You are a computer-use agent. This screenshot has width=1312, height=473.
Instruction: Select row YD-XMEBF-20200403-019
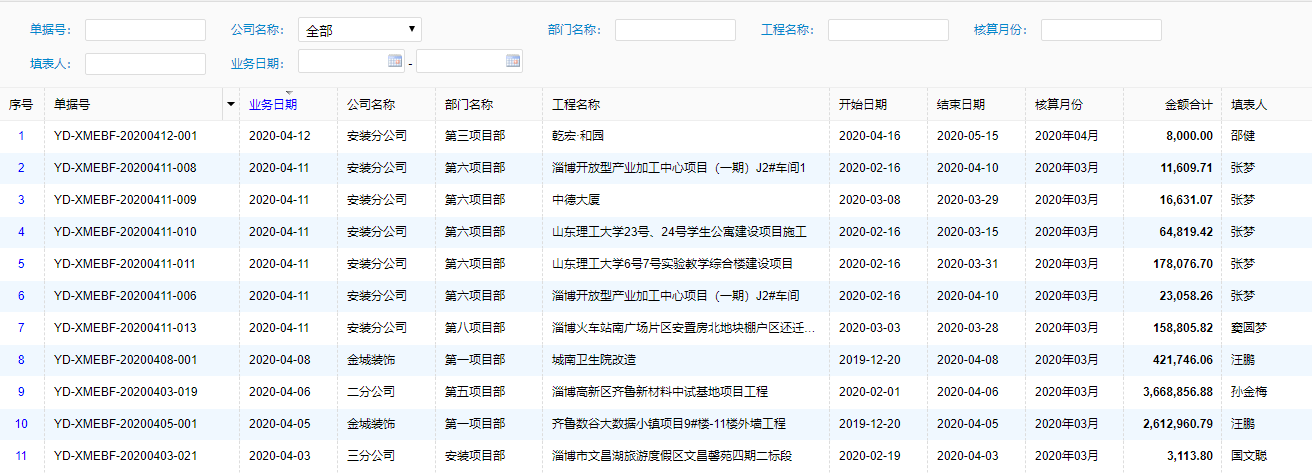pyautogui.click(x=656, y=392)
